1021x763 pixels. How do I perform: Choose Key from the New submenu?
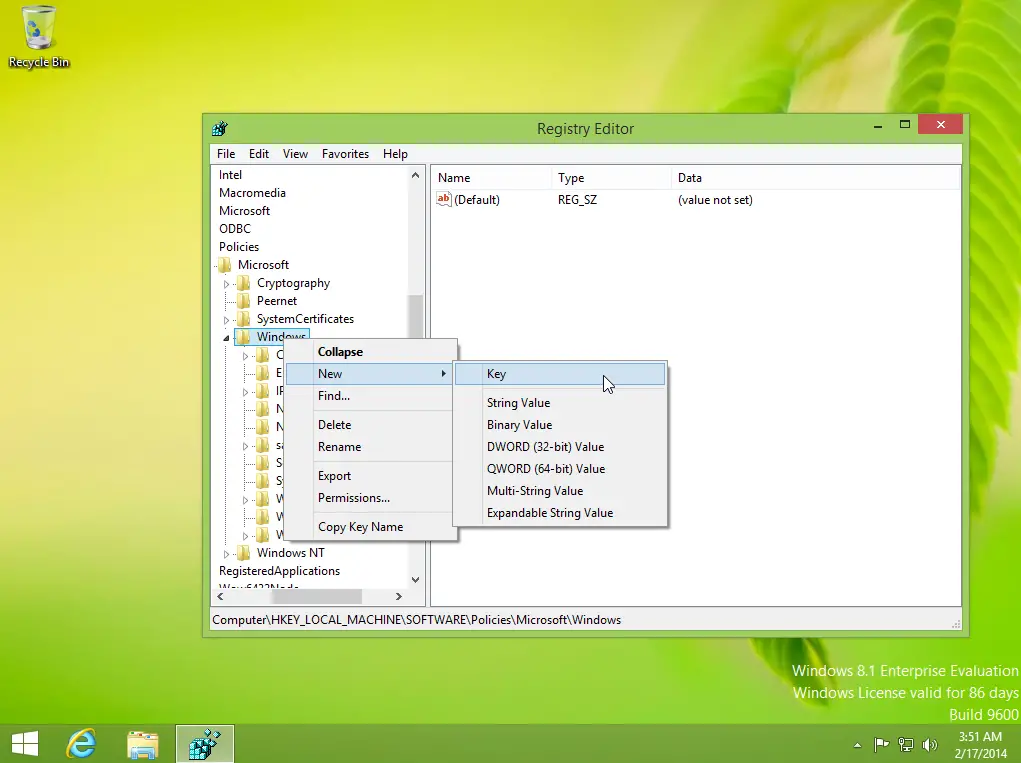[496, 374]
